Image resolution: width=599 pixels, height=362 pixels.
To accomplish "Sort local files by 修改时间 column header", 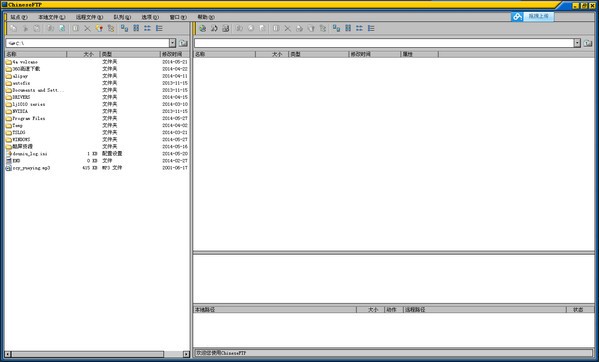I will (x=175, y=54).
